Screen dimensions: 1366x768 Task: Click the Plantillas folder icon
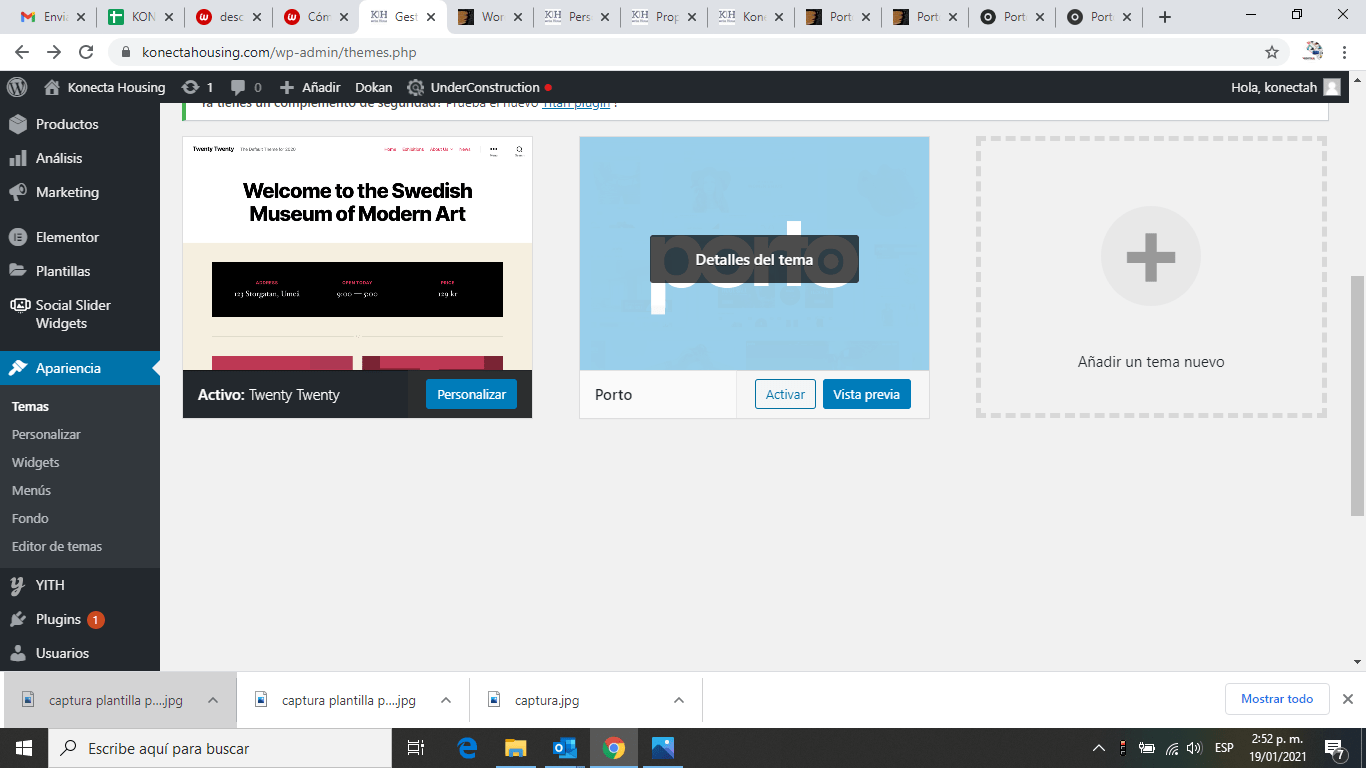(x=18, y=271)
